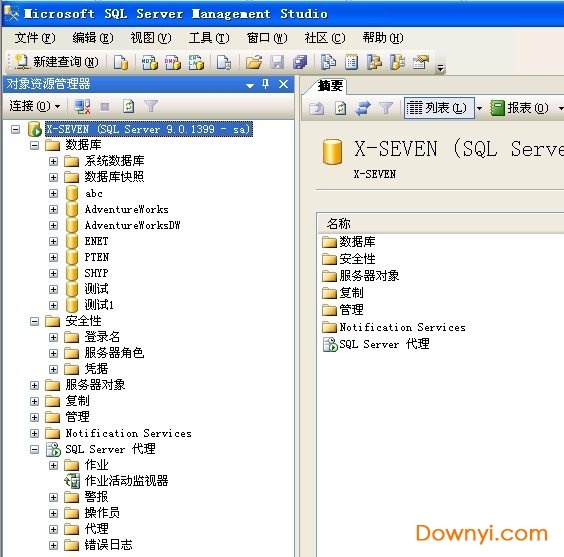Close the Object Explorer panel
The height and width of the screenshot is (557, 564).
pos(283,84)
